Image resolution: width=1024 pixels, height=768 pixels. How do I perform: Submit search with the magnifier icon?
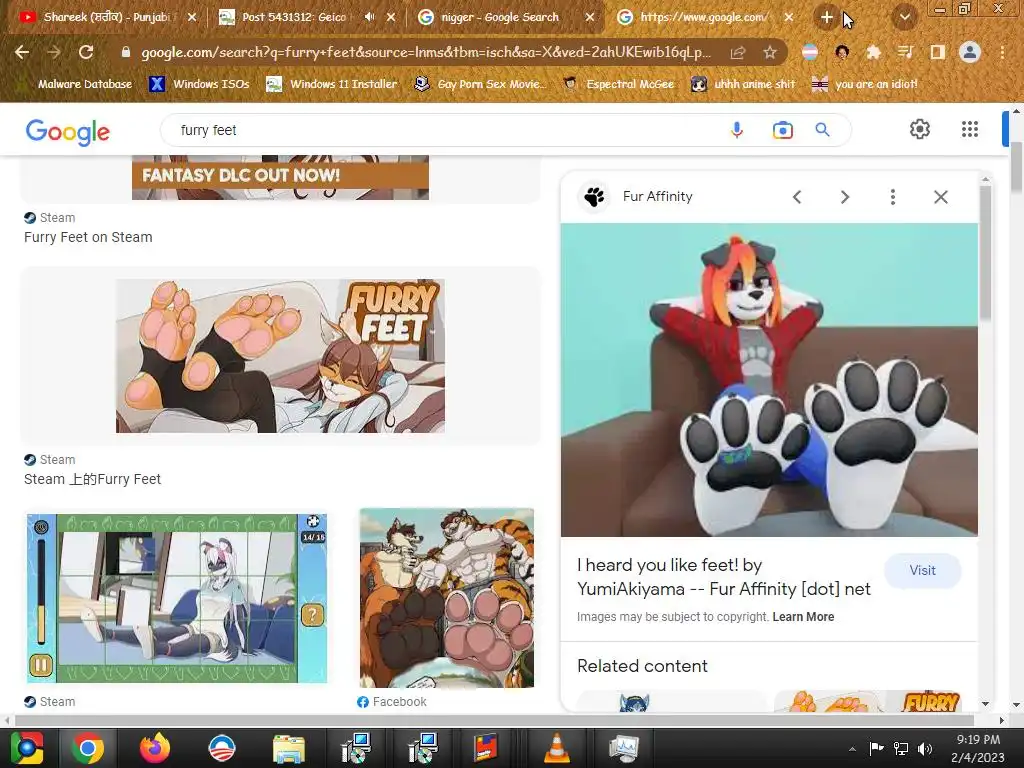point(822,130)
